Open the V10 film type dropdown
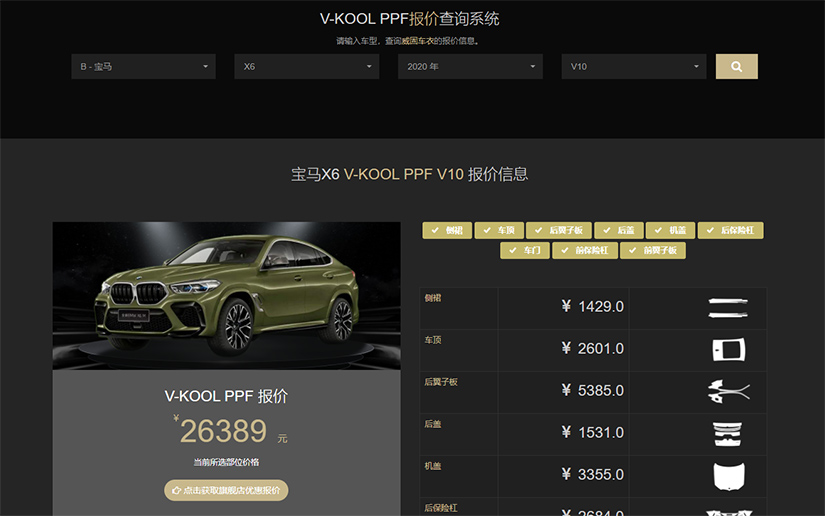This screenshot has height=516, width=825. pos(634,66)
